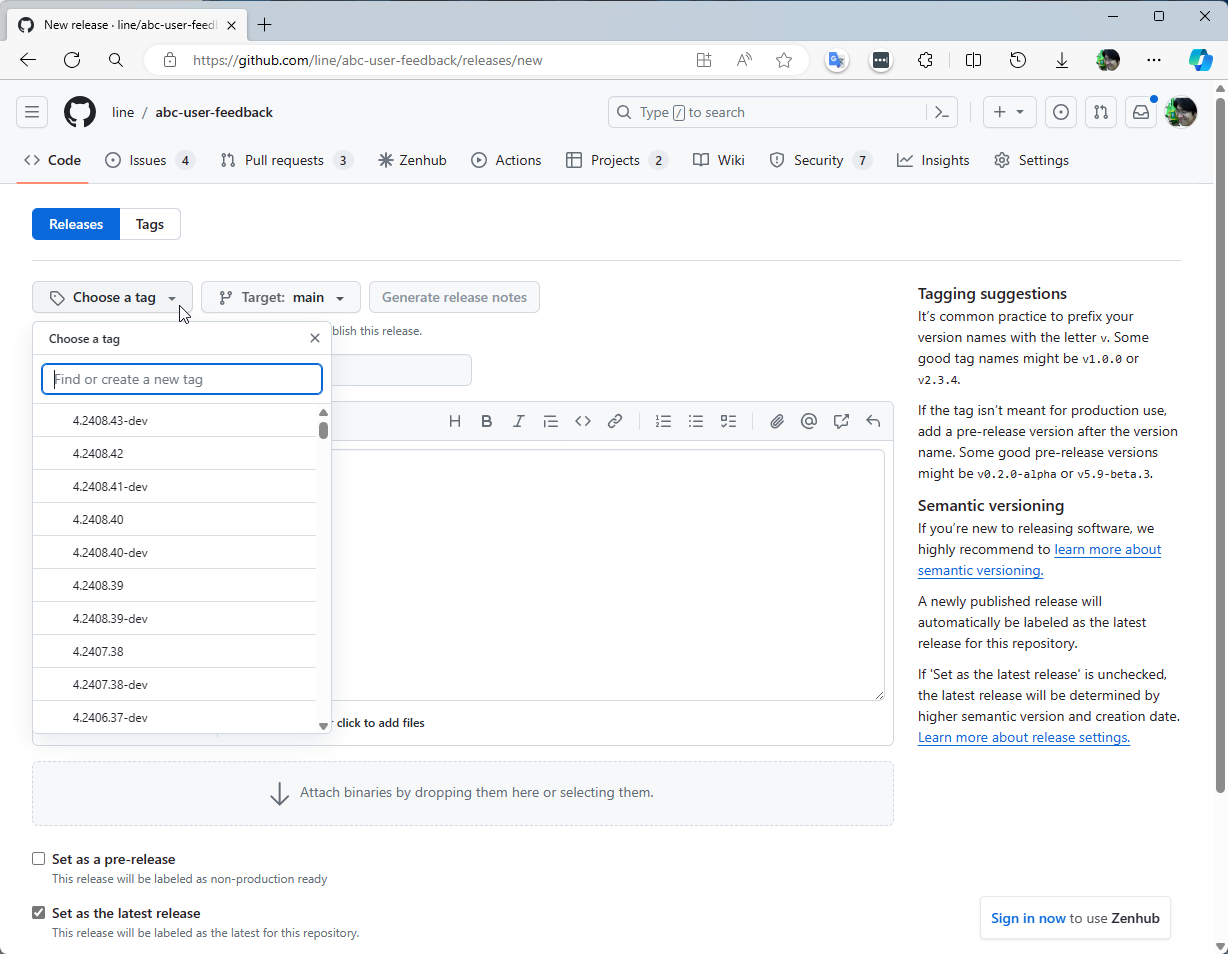Insert a link in release description
Image resolution: width=1228 pixels, height=954 pixels.
(615, 421)
